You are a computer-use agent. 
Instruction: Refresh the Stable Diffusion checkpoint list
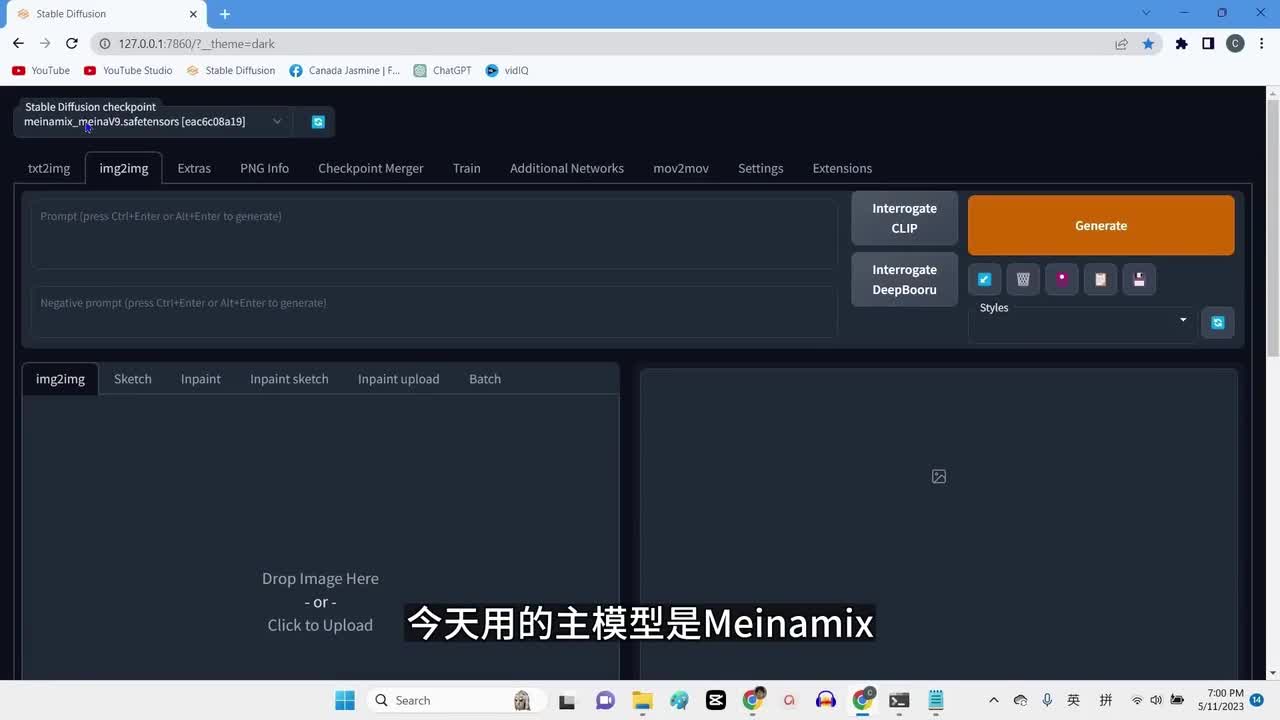click(318, 122)
